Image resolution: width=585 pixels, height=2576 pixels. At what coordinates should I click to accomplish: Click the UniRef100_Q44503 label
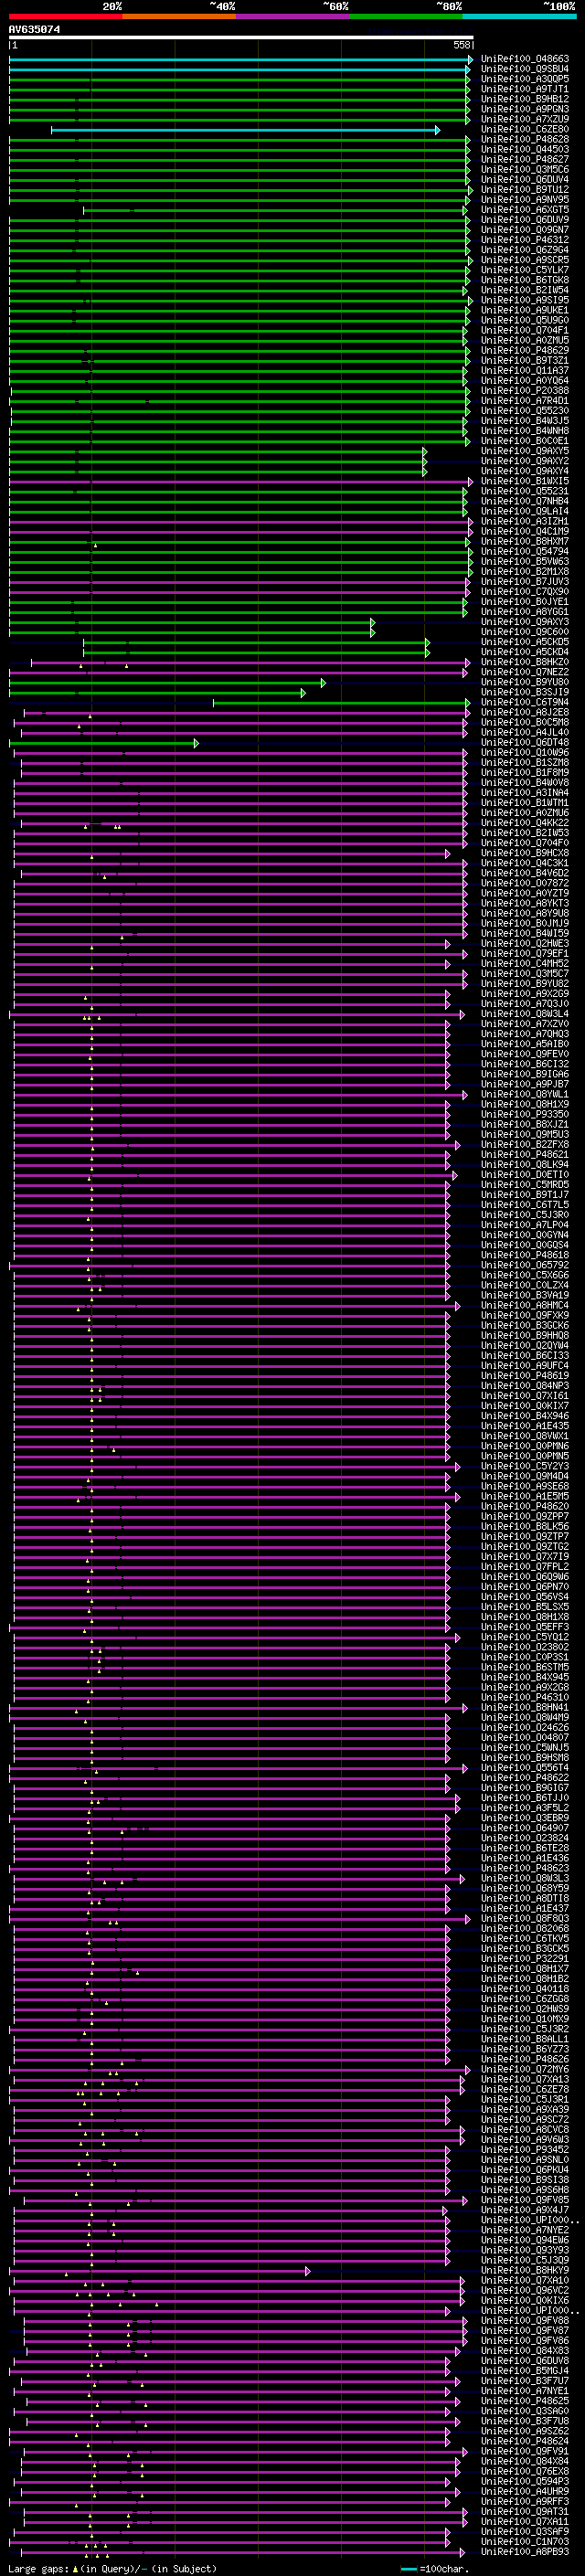(x=525, y=149)
